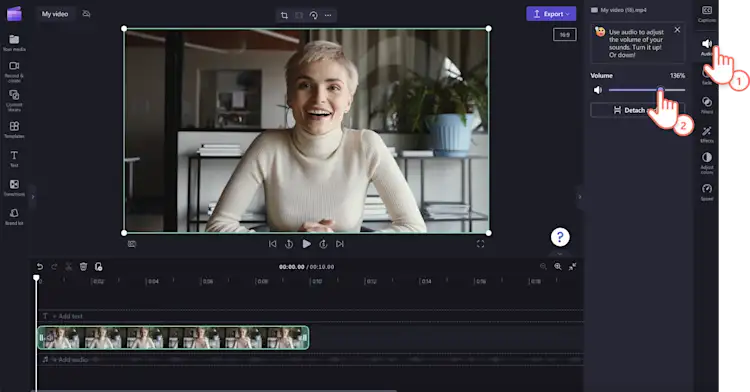Mute audio with the volume speaker icon
Image resolution: width=750 pixels, height=392 pixels.
597,90
